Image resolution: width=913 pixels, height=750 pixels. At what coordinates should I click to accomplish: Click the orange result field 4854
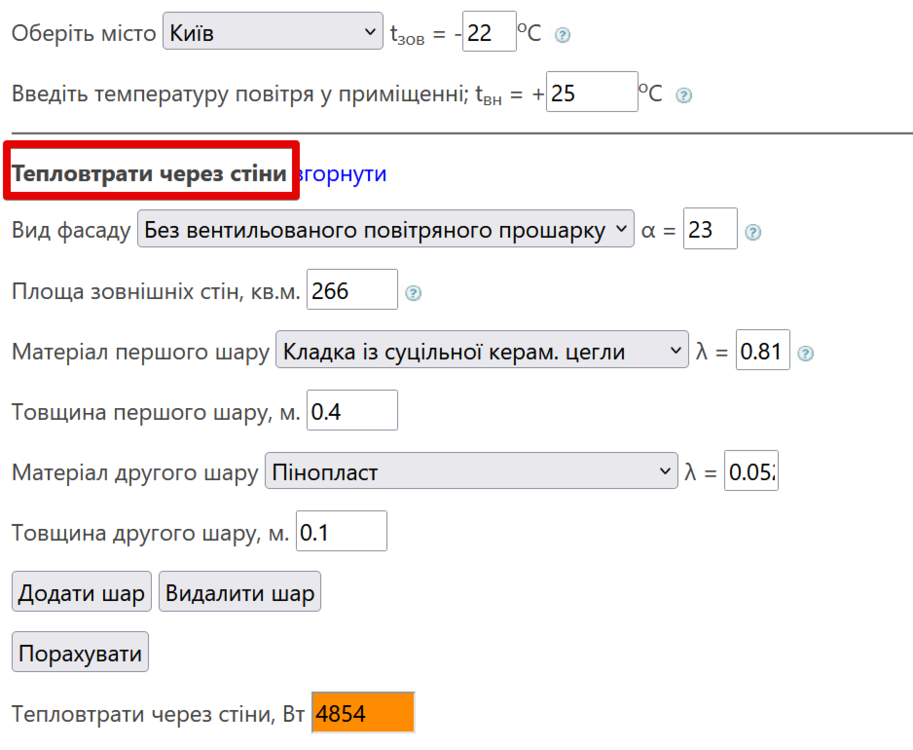362,714
